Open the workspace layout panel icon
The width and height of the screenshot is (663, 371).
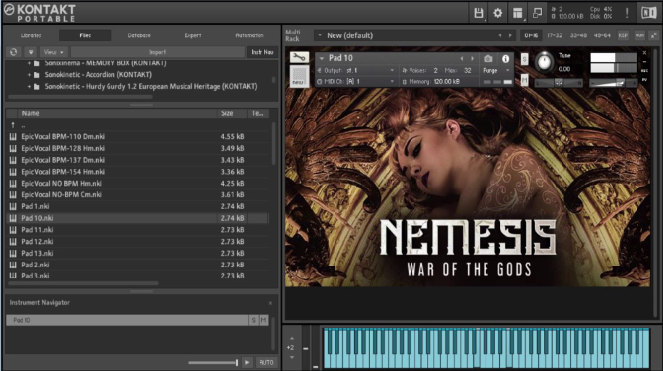(x=517, y=13)
